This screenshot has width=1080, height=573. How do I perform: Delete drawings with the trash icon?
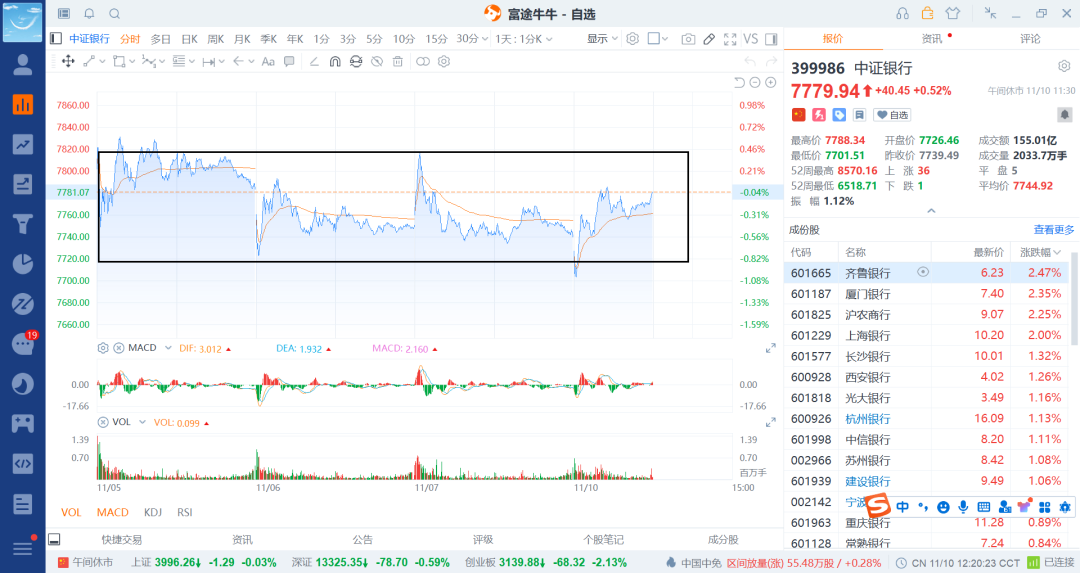[x=397, y=61]
